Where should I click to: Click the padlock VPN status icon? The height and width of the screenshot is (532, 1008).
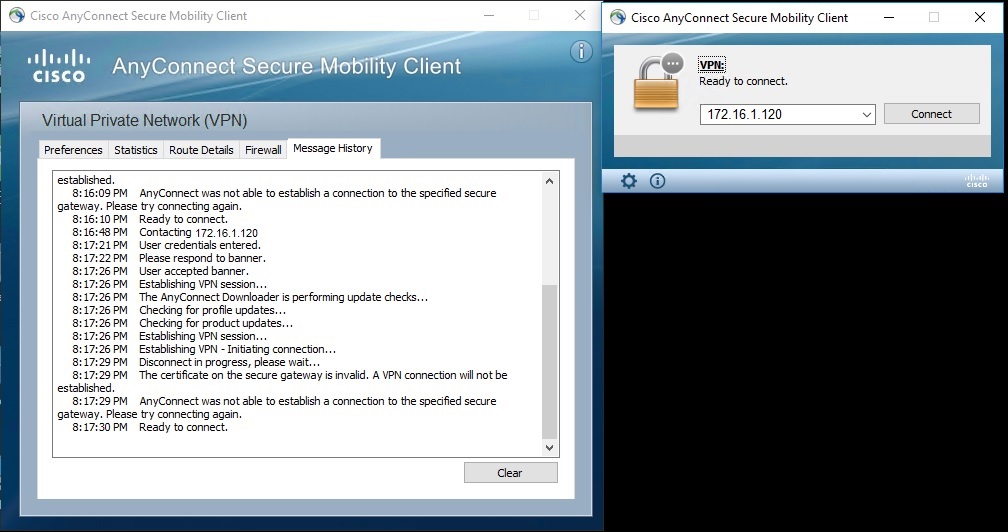coord(658,81)
